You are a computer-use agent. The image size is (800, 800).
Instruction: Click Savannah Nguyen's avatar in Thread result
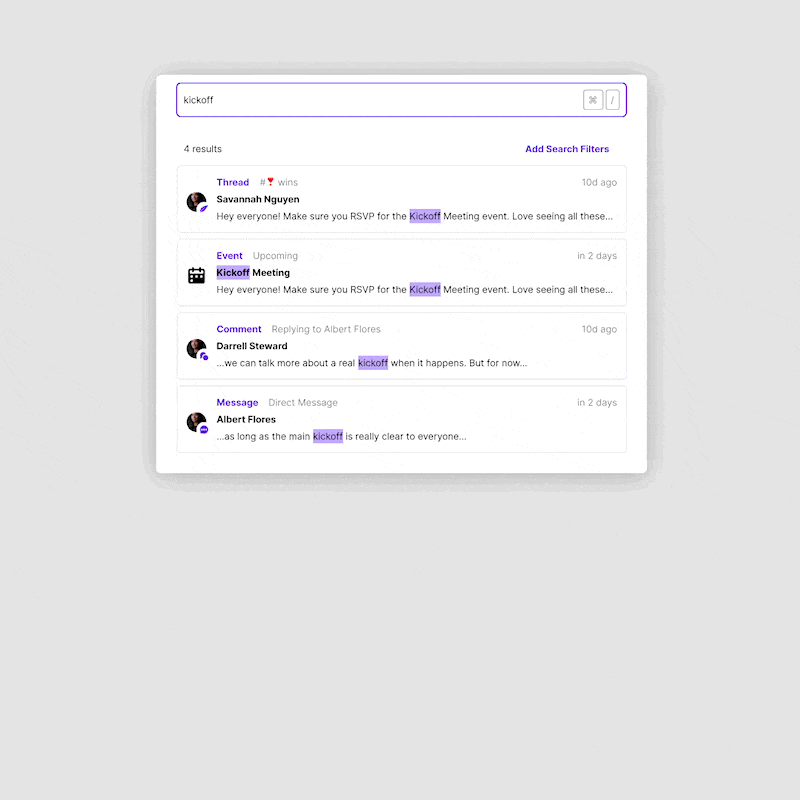tap(197, 202)
